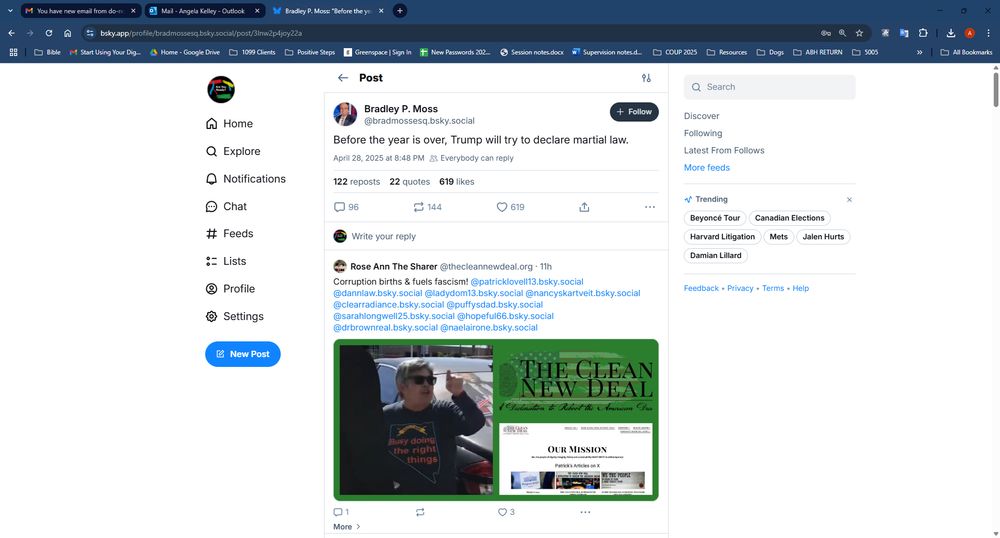The image size is (1000, 538).
Task: Reply icon on Rose Ann's post
Action: (341, 512)
